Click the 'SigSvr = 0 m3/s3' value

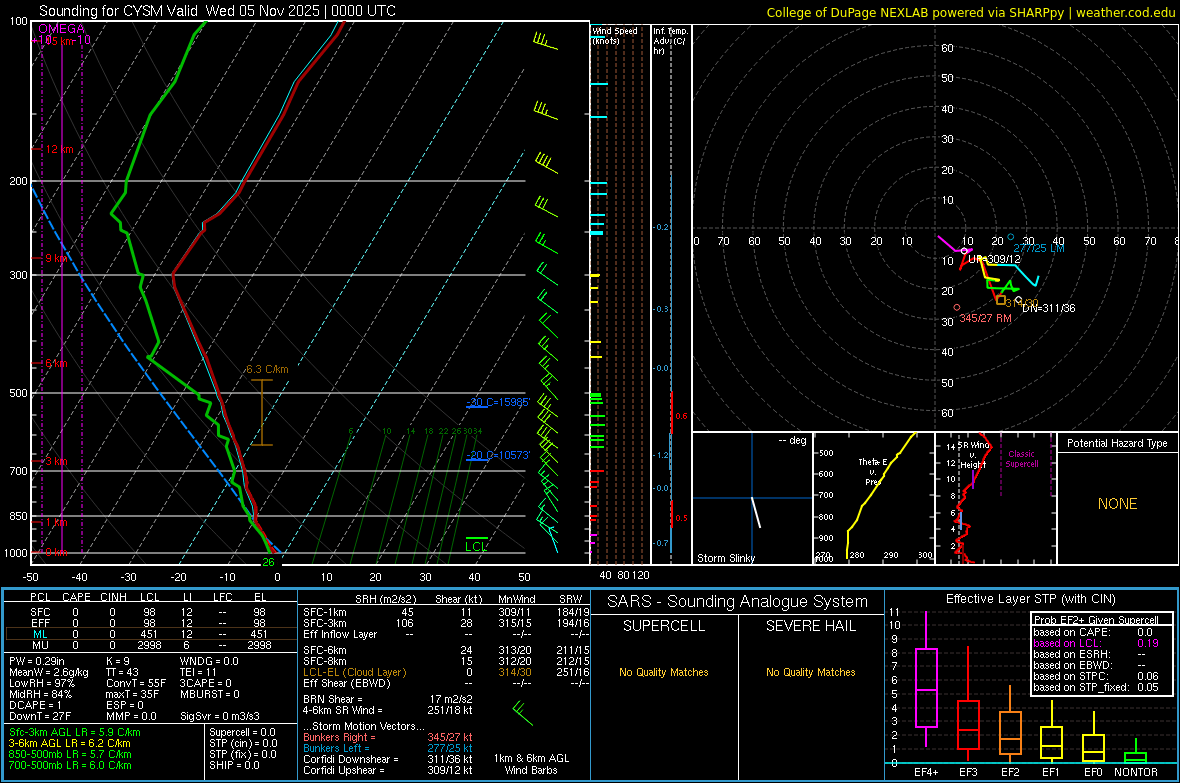tap(220, 716)
